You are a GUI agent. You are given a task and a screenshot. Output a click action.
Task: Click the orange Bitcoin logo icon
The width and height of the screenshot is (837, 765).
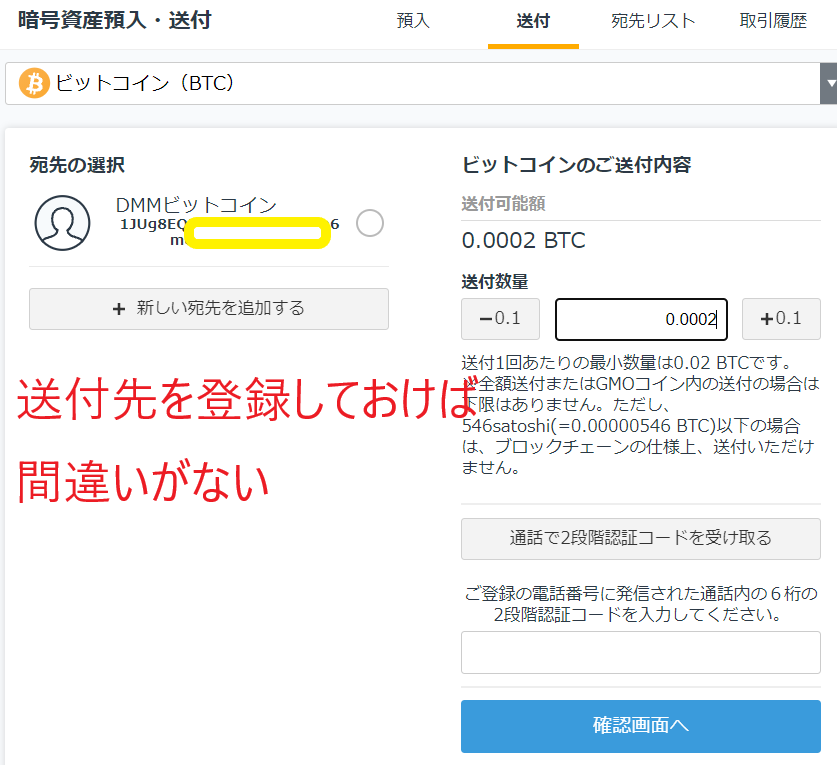(x=34, y=83)
